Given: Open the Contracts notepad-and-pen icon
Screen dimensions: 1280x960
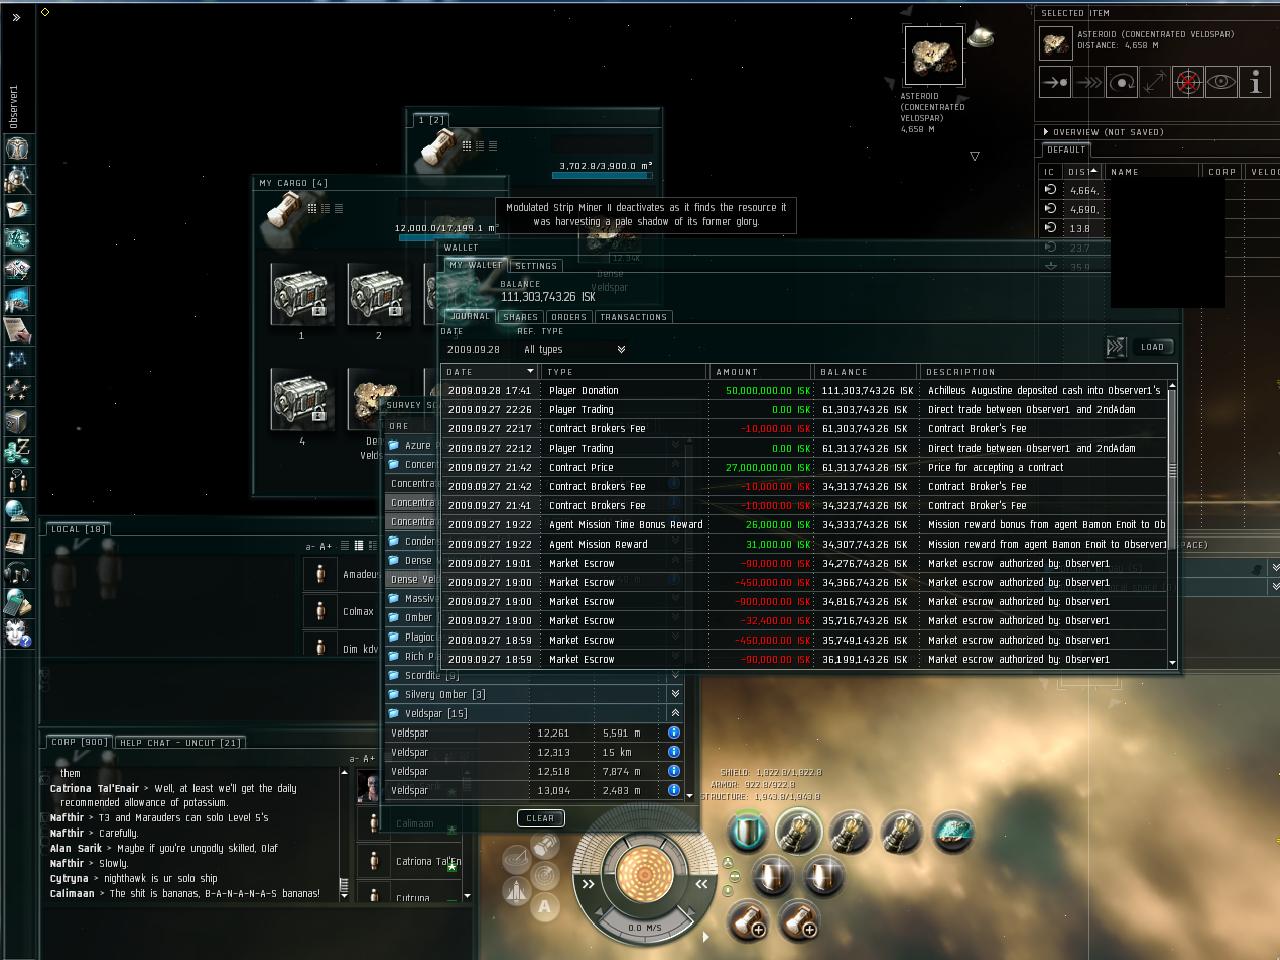Looking at the screenshot, I should coord(18,329).
